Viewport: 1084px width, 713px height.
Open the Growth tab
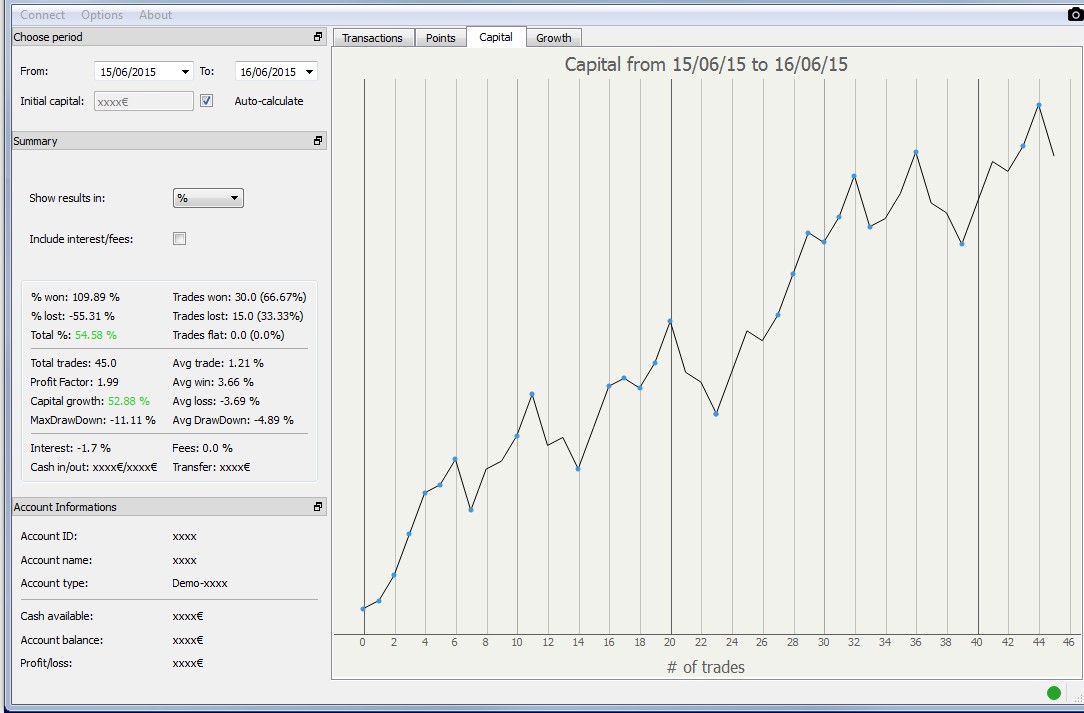[553, 38]
